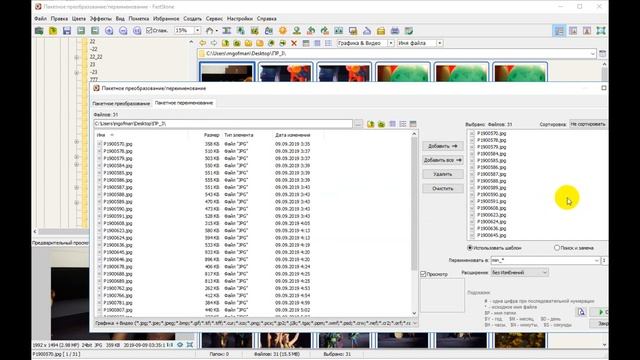Click the yellow folder icon next to Open
The width and height of the screenshot is (640, 360).
click(x=53, y=31)
